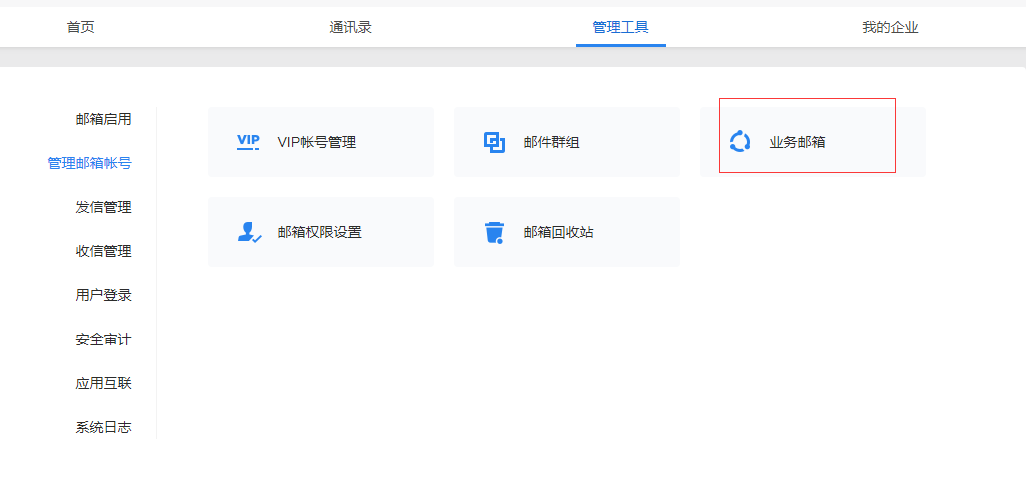Switch to the 首页 tab

click(81, 27)
